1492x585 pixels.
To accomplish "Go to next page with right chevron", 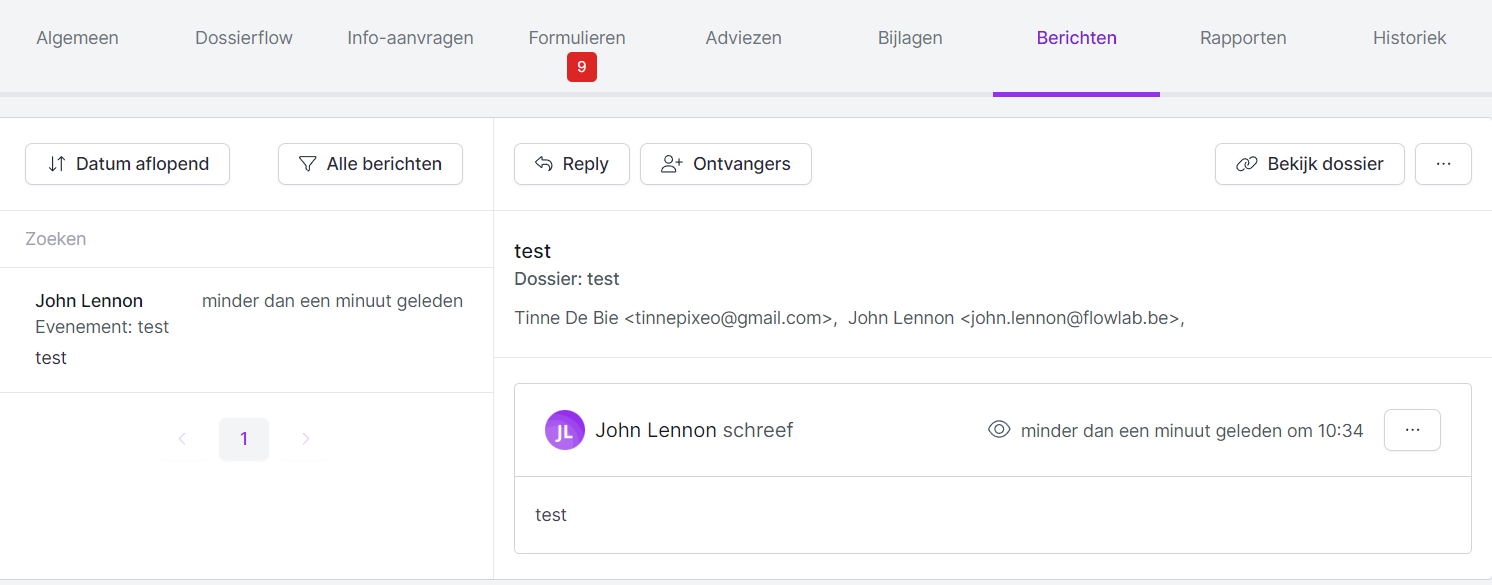I will (306, 439).
